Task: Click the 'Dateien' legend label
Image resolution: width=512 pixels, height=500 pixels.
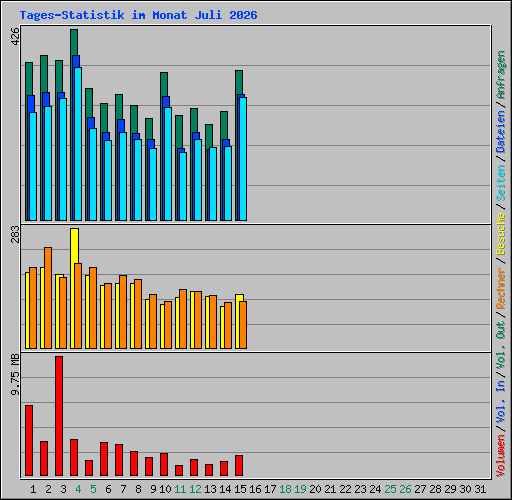Action: (501, 132)
